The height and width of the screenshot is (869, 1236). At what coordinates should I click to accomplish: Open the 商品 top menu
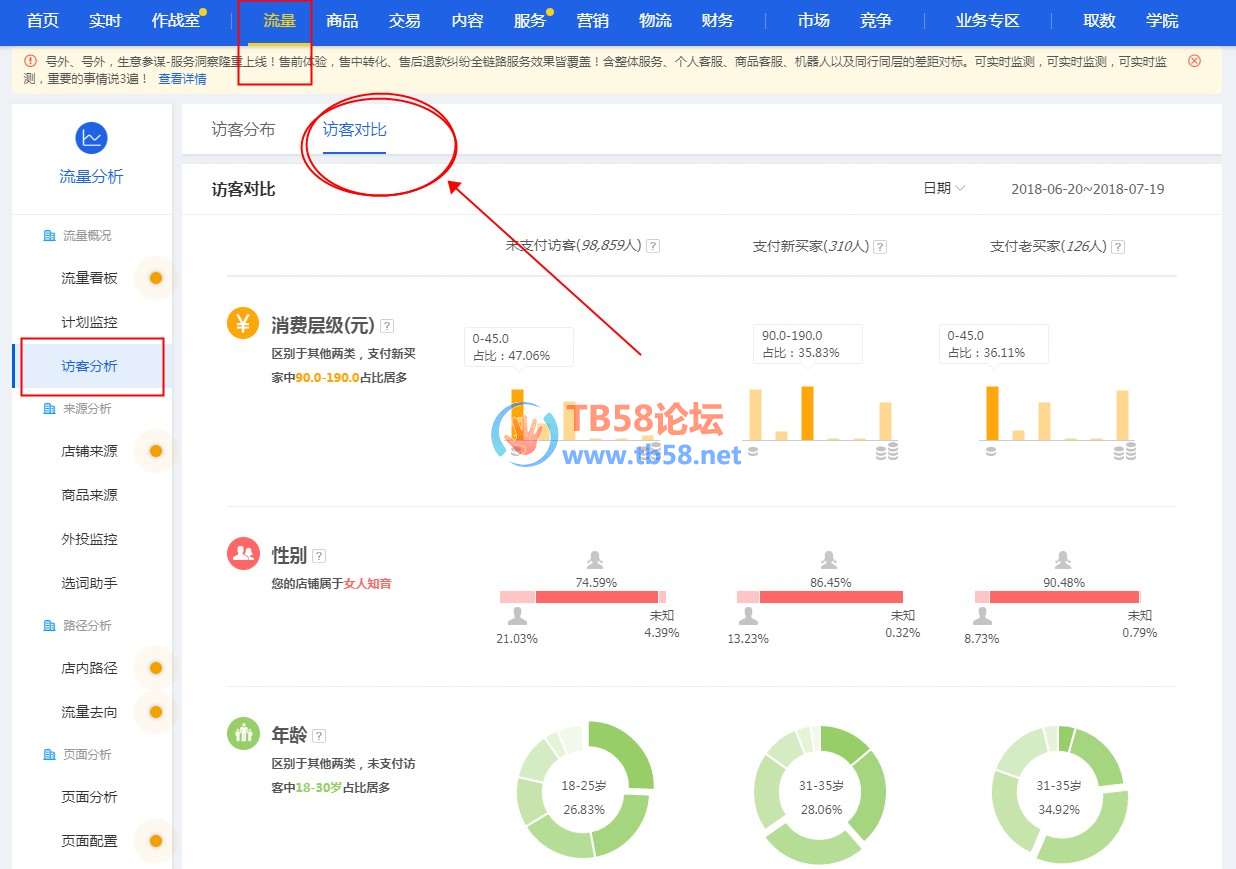click(342, 21)
